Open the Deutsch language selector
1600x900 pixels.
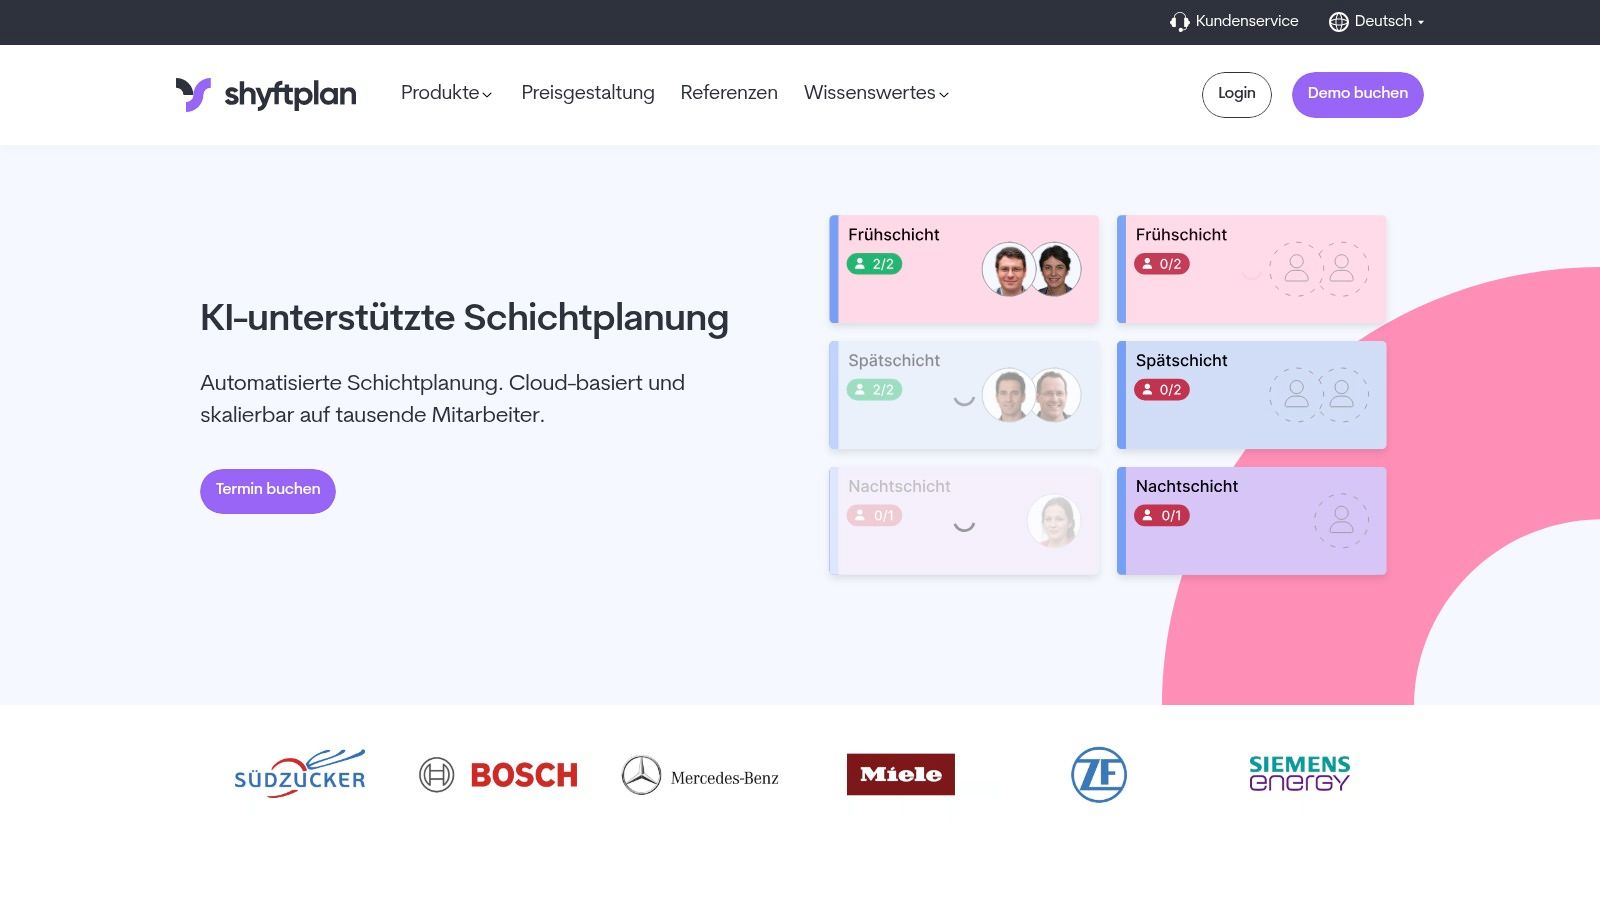(x=1376, y=21)
